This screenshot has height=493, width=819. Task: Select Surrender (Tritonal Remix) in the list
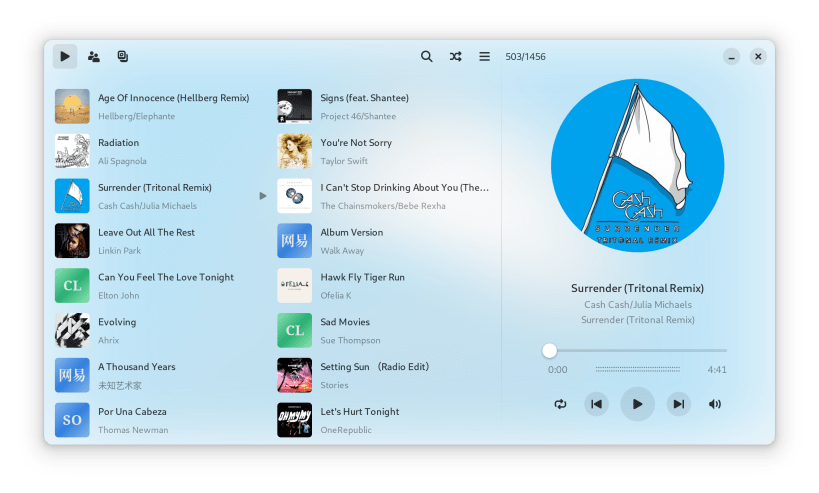[x=161, y=196]
